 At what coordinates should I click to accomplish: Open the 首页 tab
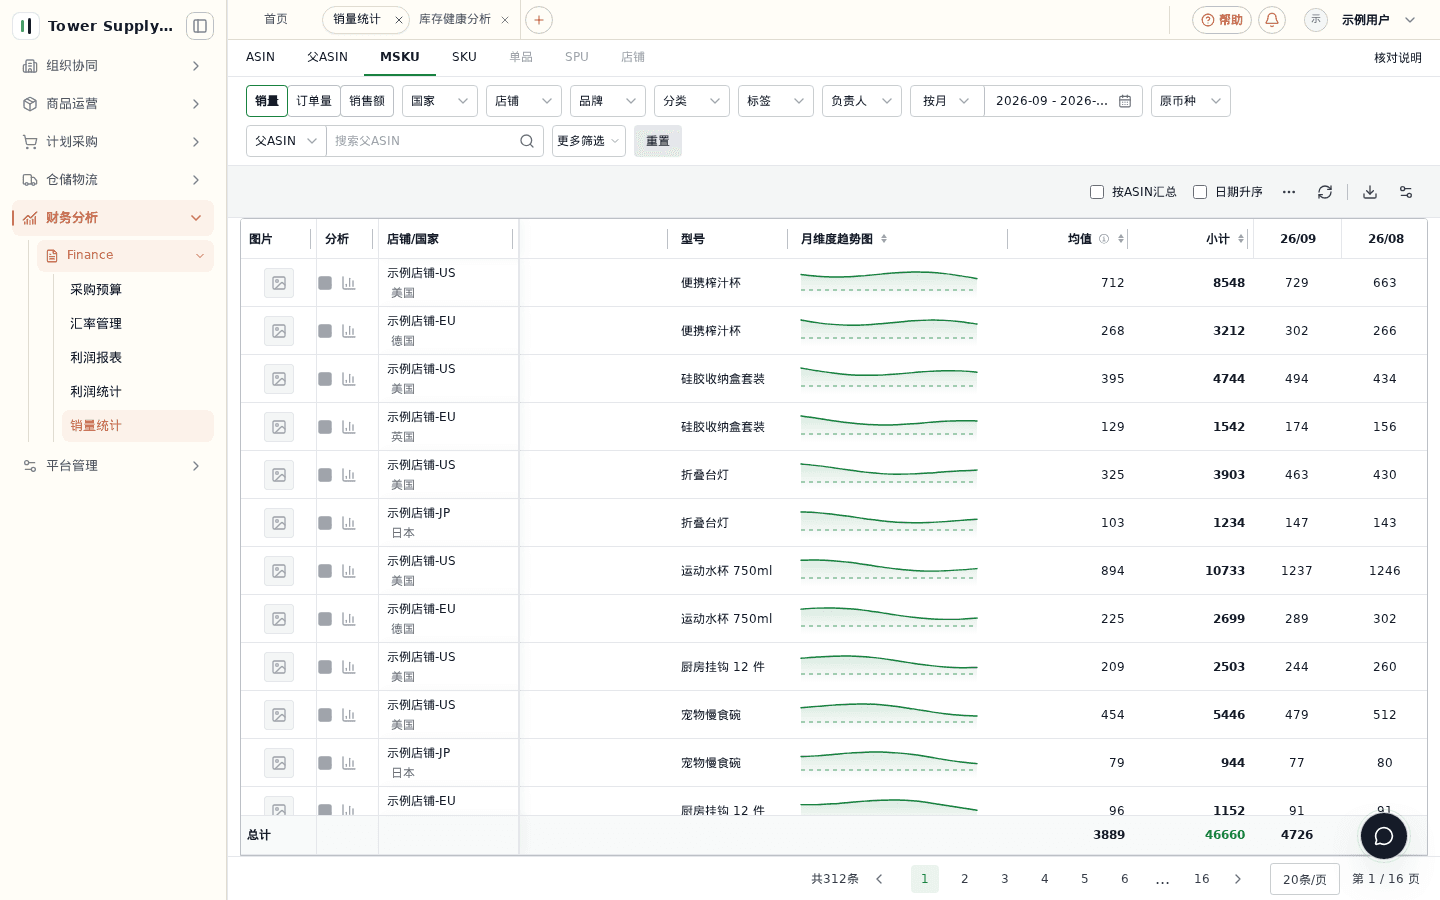(276, 20)
